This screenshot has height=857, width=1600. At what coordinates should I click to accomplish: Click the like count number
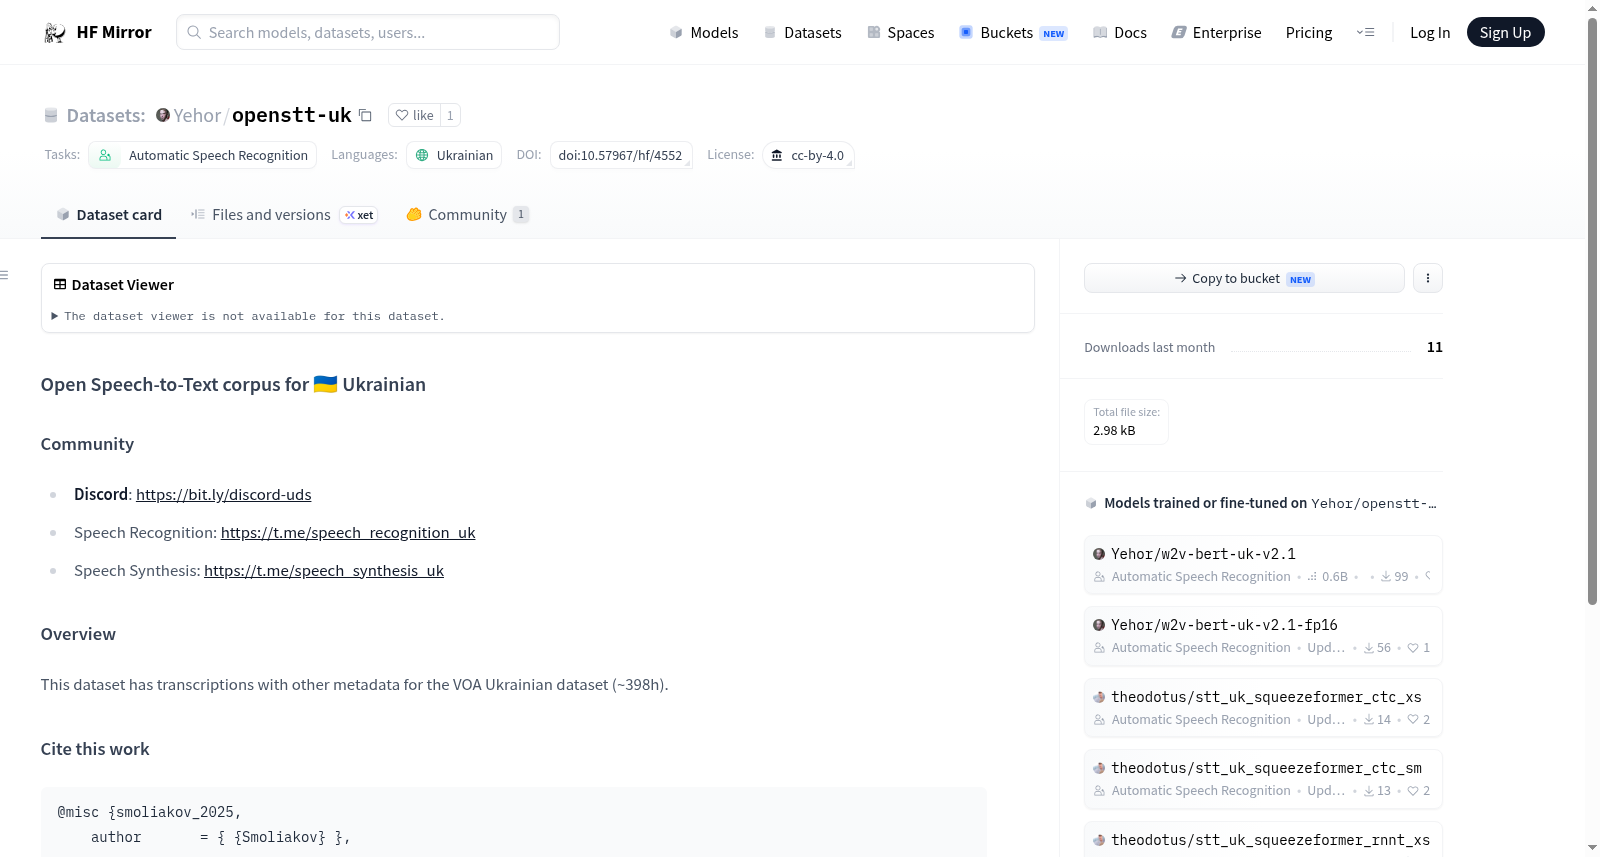pyautogui.click(x=450, y=115)
